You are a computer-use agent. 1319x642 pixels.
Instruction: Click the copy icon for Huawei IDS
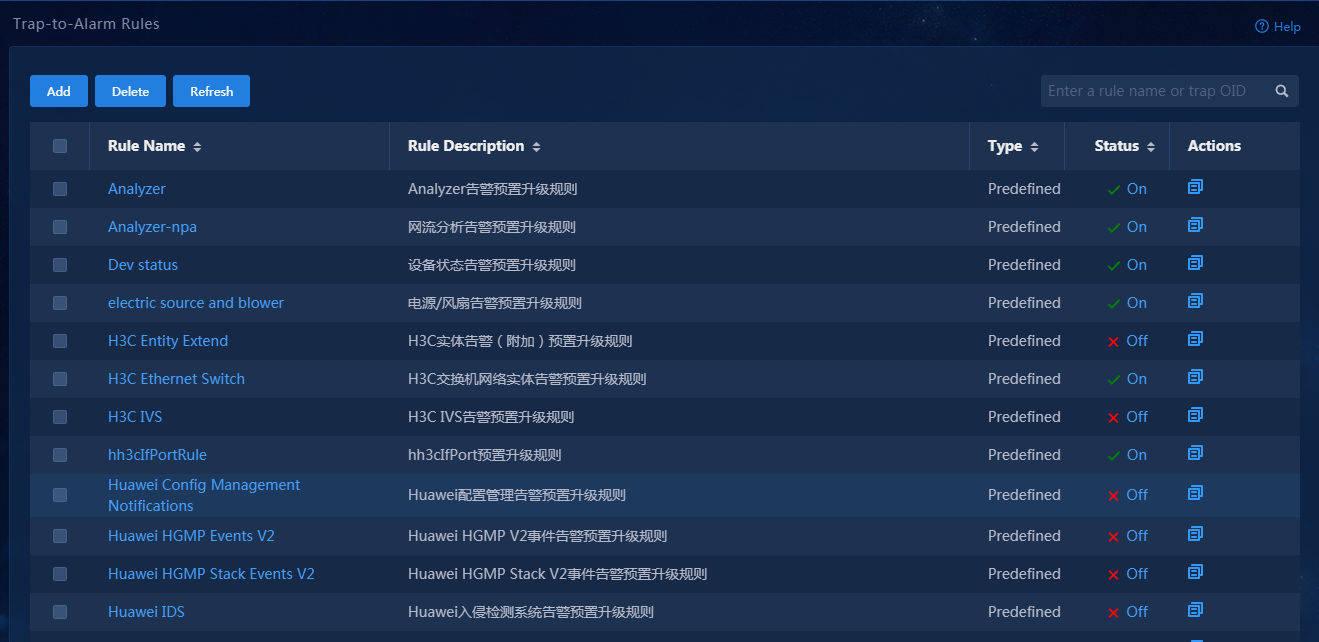[x=1195, y=610]
